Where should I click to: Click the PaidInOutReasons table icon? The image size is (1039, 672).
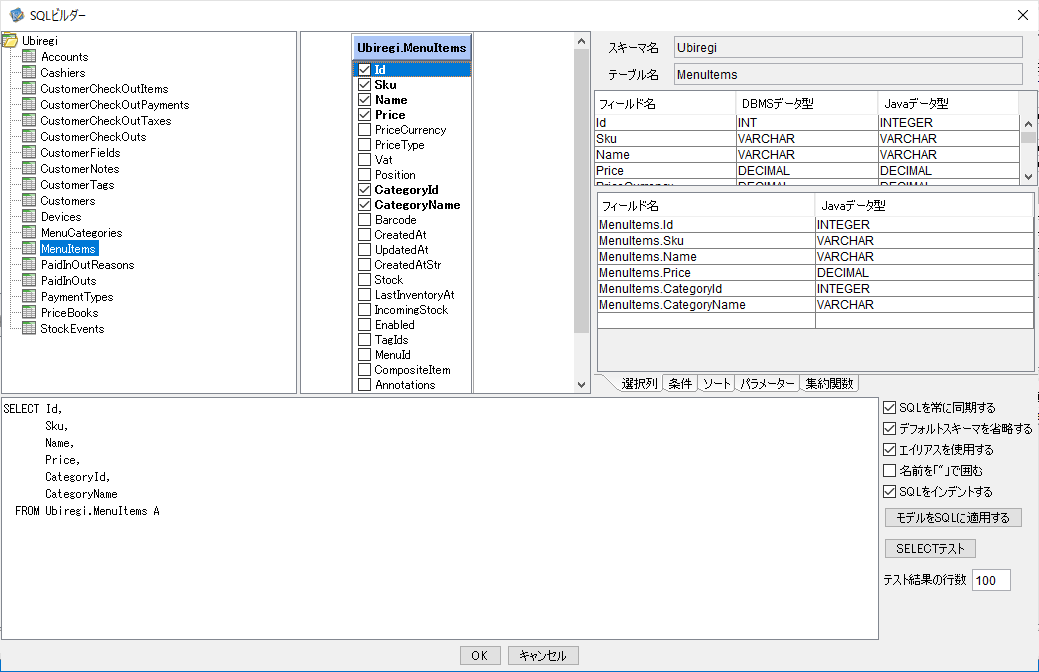coord(29,264)
